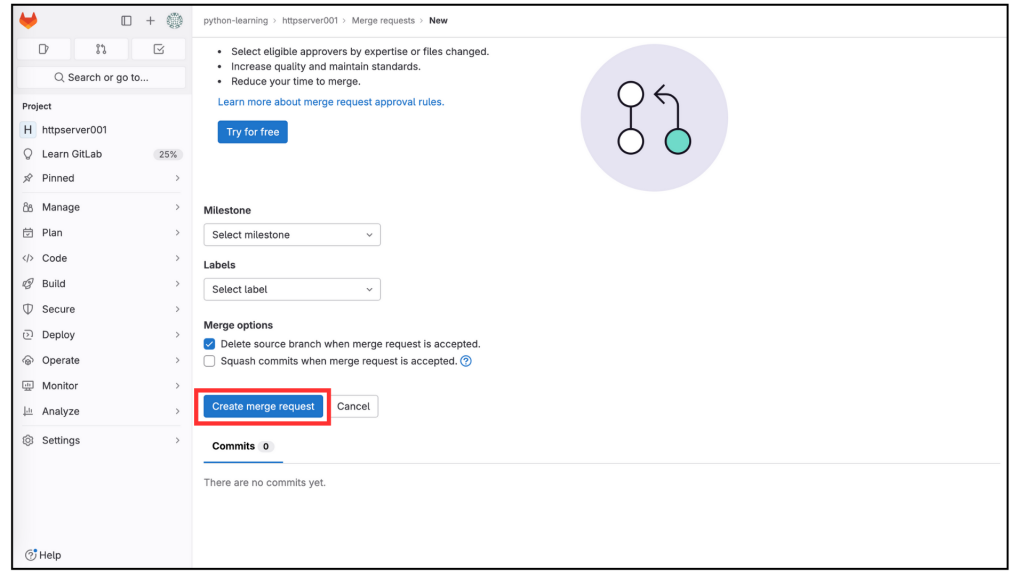Screen dimensions: 1024x576
Task: Open the Select milestone dropdown
Action: coord(292,235)
